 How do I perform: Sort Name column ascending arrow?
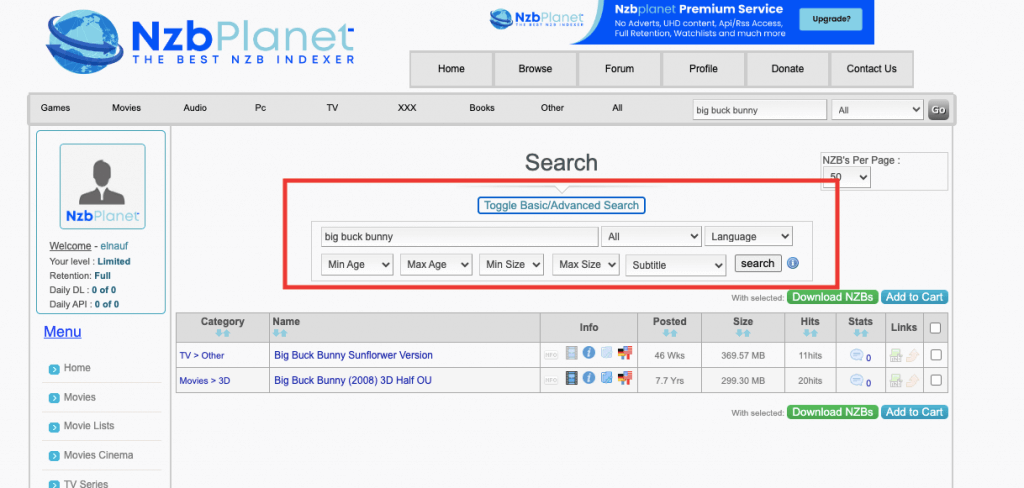point(284,333)
